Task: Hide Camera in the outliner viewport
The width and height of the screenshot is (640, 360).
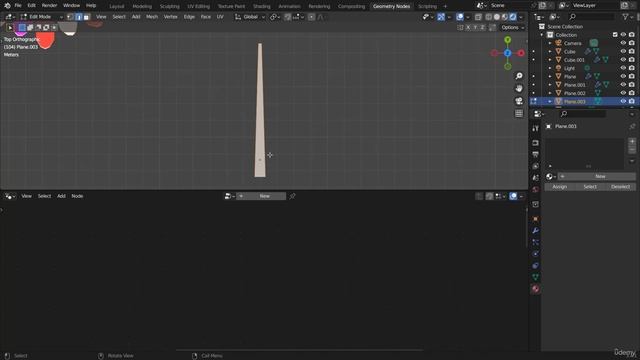Action: 623,43
